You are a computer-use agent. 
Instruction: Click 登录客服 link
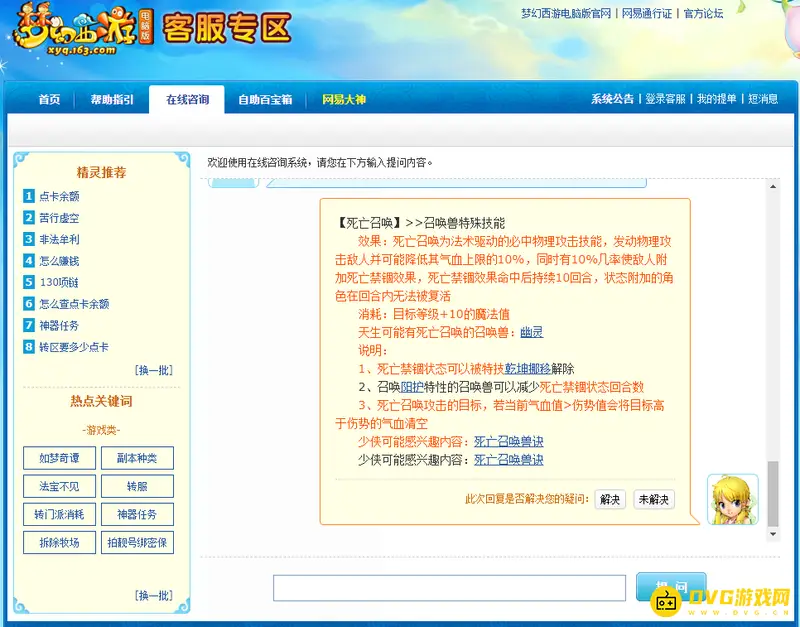pyautogui.click(x=665, y=99)
